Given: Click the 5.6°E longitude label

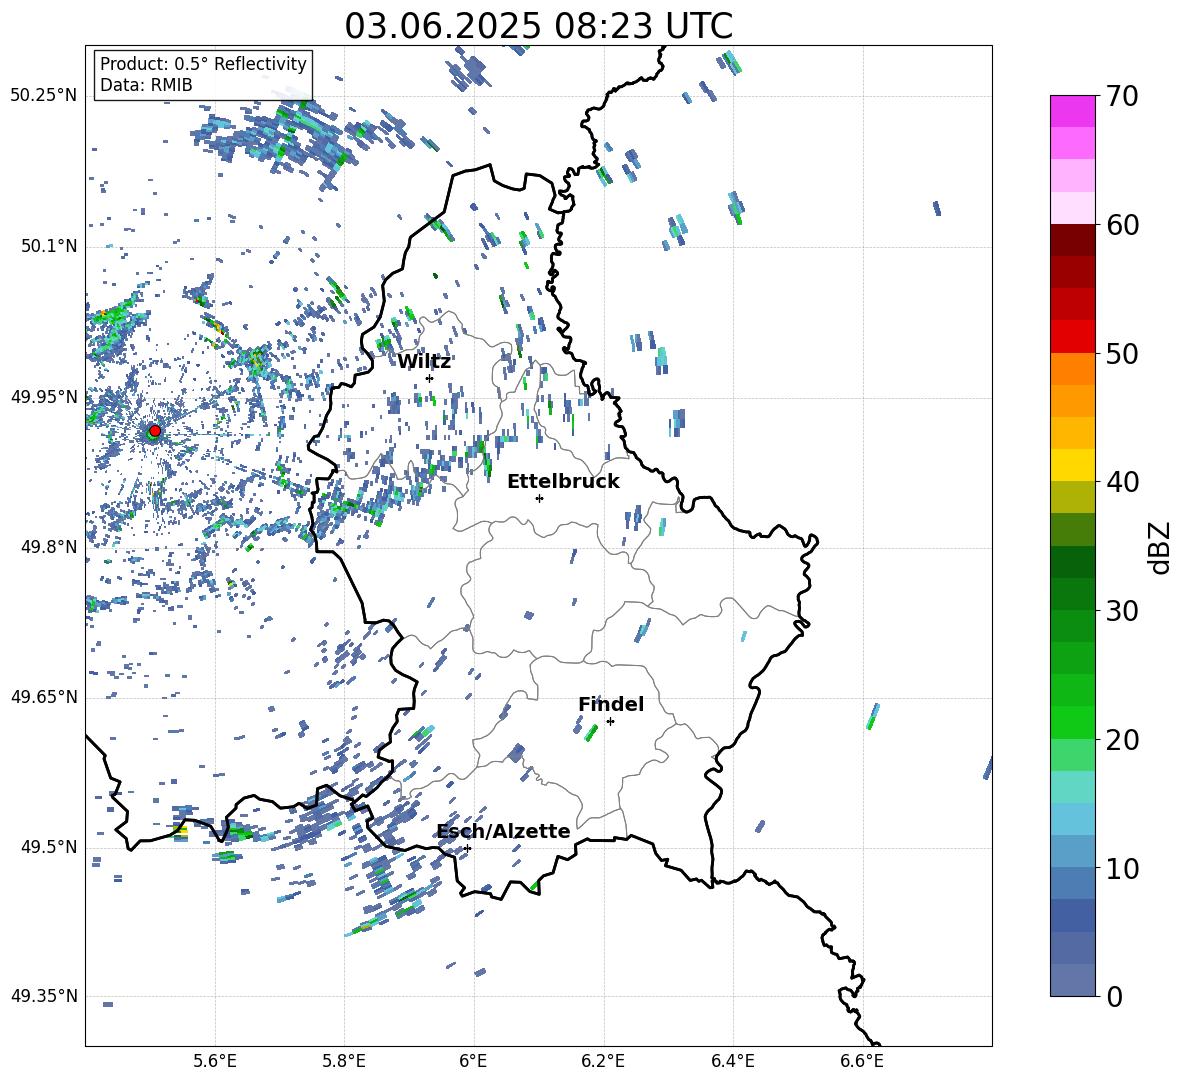Looking at the screenshot, I should [215, 1061].
